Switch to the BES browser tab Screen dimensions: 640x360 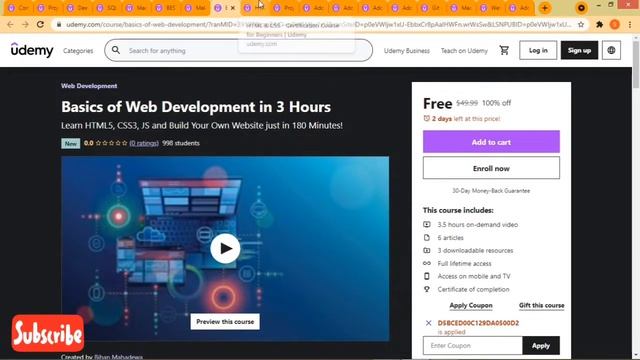click(166, 8)
